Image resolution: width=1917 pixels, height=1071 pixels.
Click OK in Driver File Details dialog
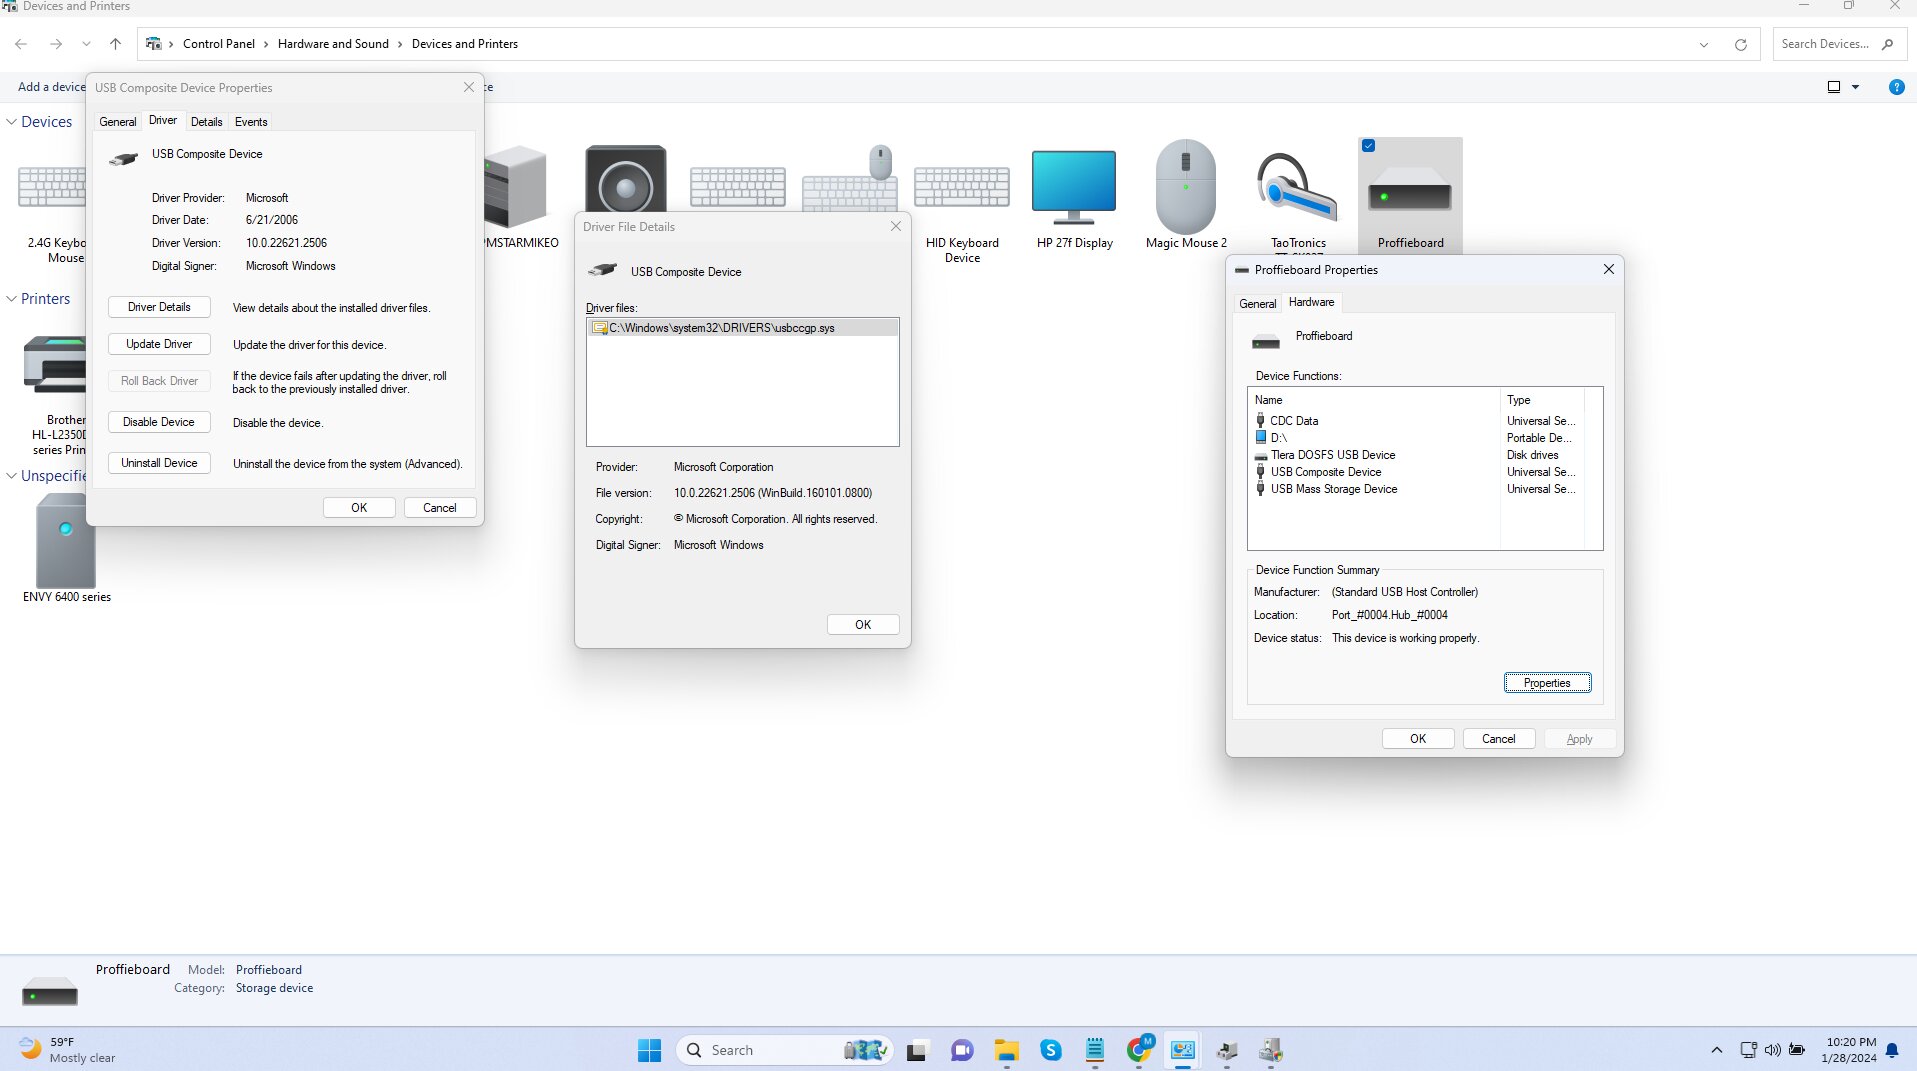pos(863,625)
